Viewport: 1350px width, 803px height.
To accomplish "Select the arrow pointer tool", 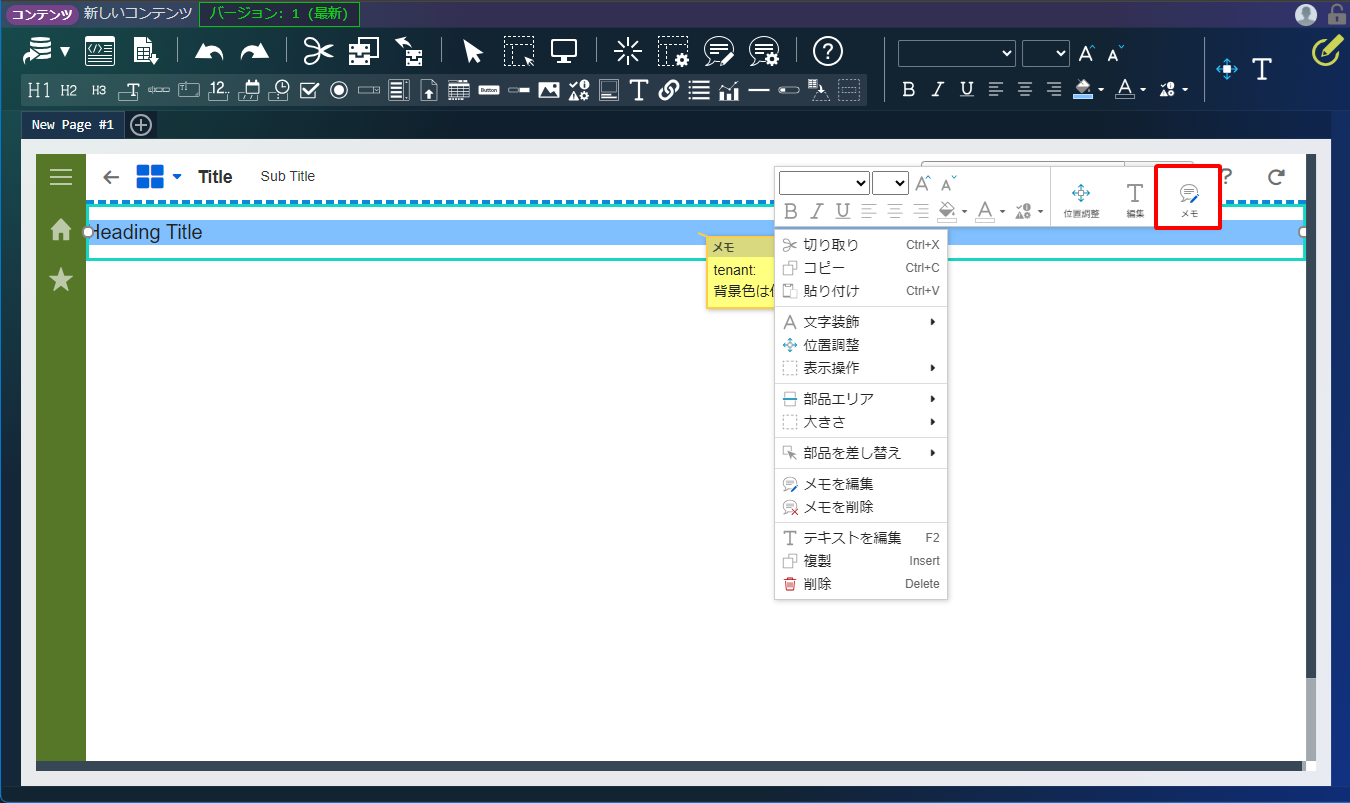I will [x=473, y=52].
